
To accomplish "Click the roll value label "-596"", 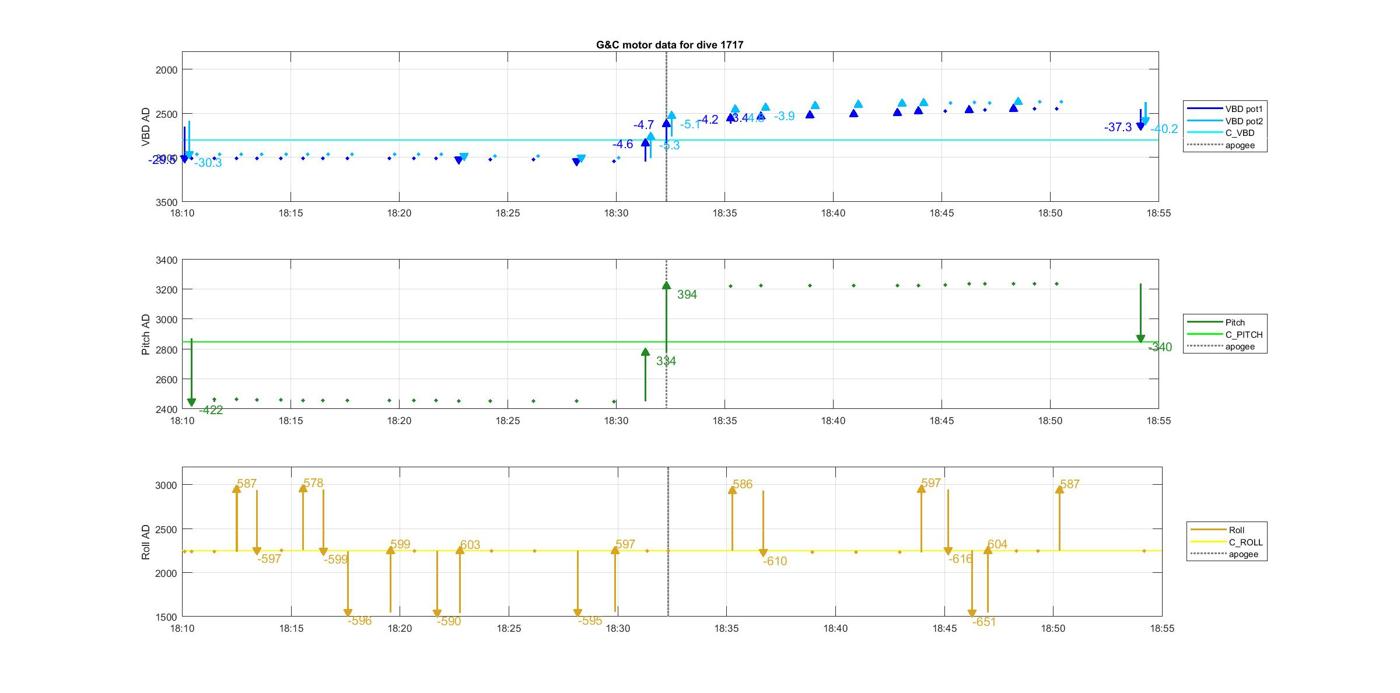I will coord(360,621).
